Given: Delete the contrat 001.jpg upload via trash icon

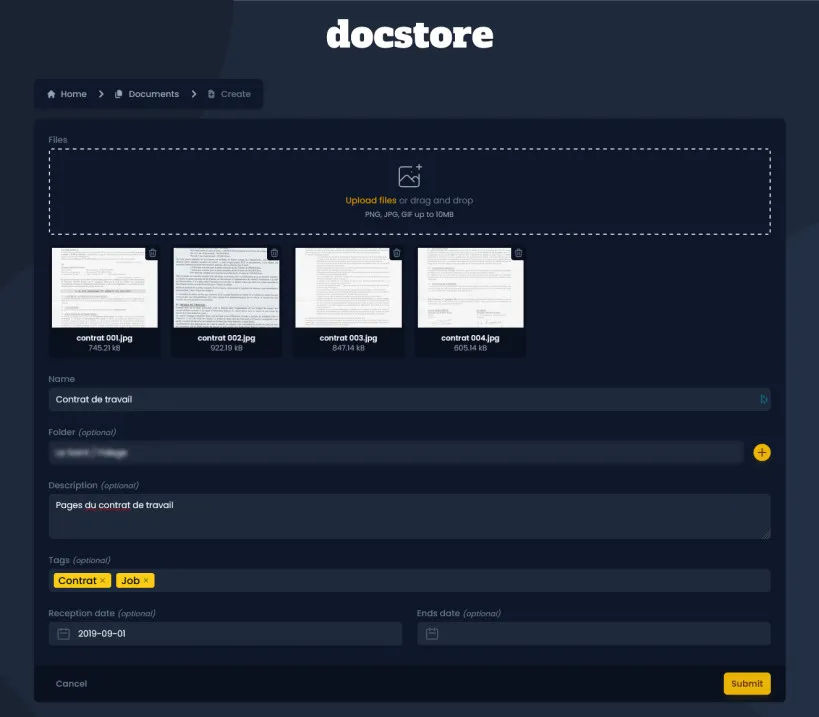Looking at the screenshot, I should tap(151, 253).
